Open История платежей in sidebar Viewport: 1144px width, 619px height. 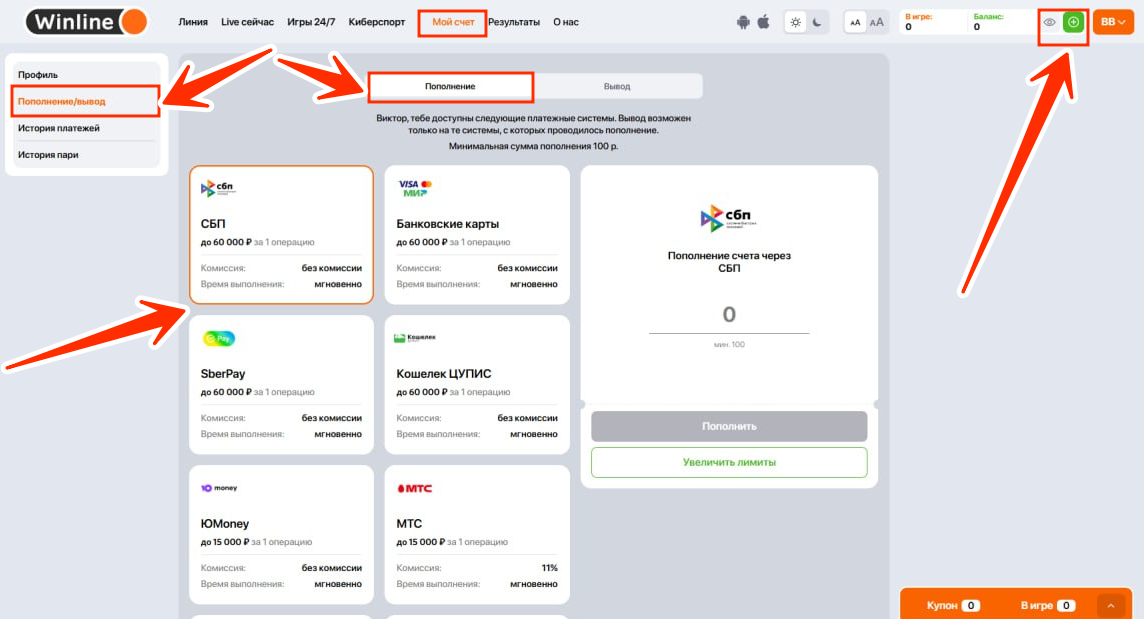(x=59, y=128)
